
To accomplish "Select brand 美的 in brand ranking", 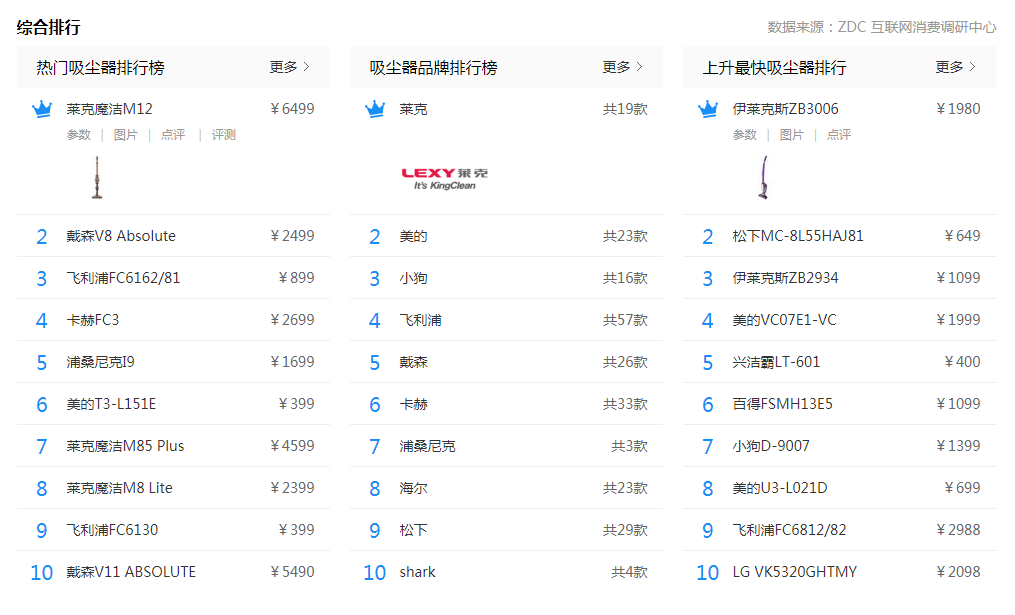I will [414, 236].
